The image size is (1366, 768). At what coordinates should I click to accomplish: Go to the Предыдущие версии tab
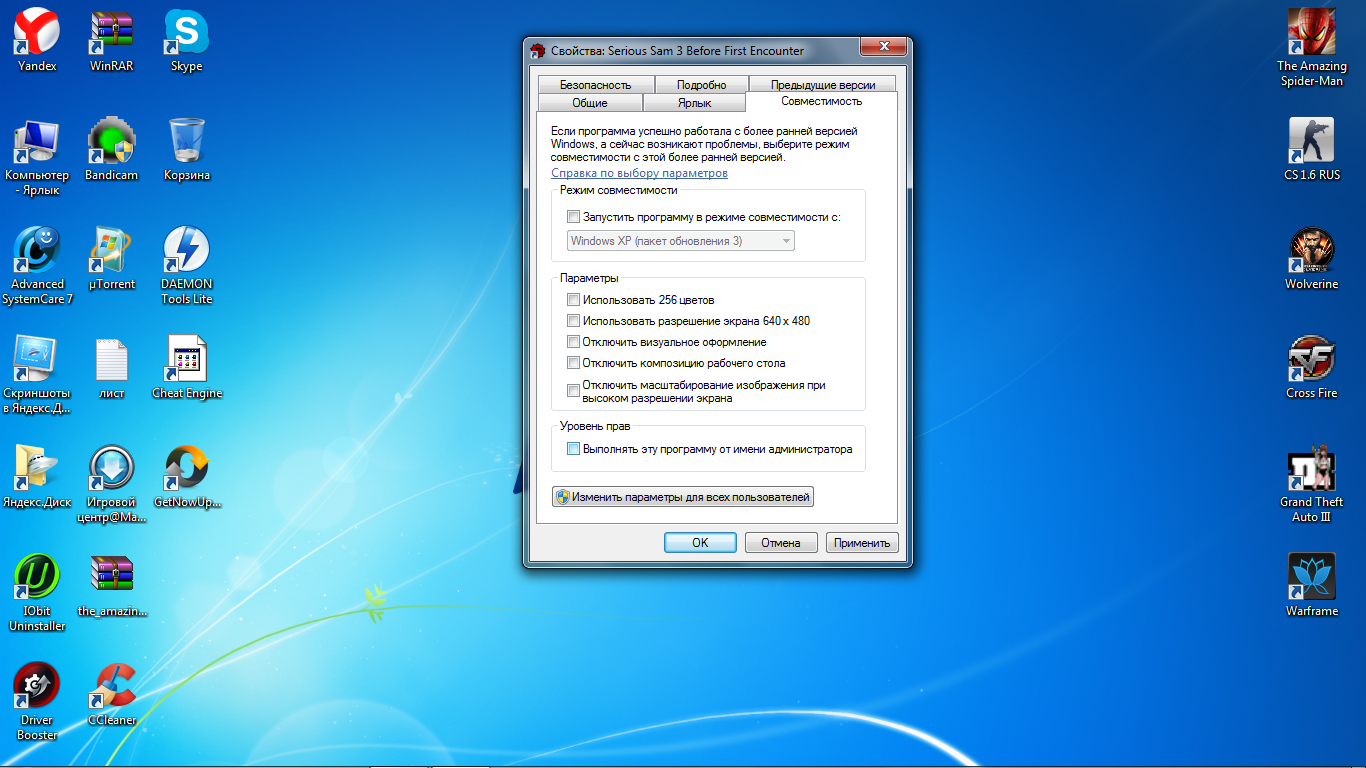click(x=822, y=85)
